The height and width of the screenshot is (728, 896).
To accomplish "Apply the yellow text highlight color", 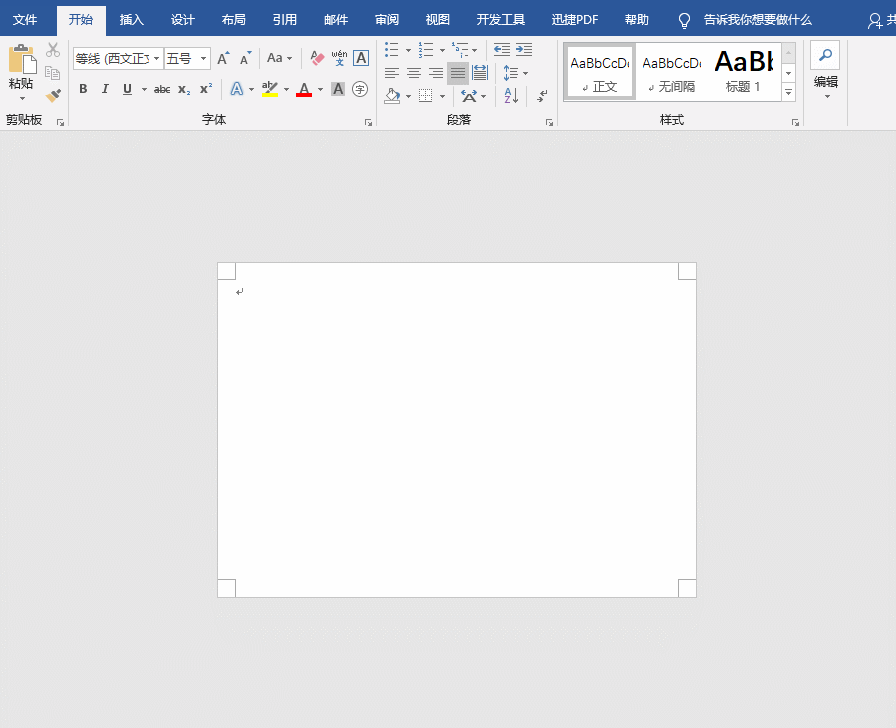I will coord(270,89).
